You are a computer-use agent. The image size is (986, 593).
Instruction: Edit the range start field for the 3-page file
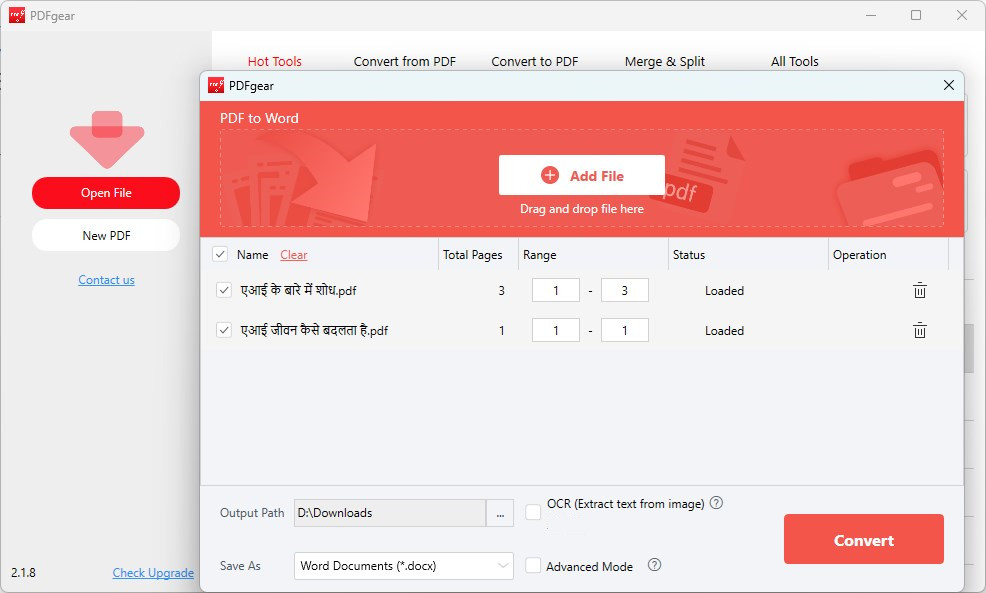click(x=556, y=290)
